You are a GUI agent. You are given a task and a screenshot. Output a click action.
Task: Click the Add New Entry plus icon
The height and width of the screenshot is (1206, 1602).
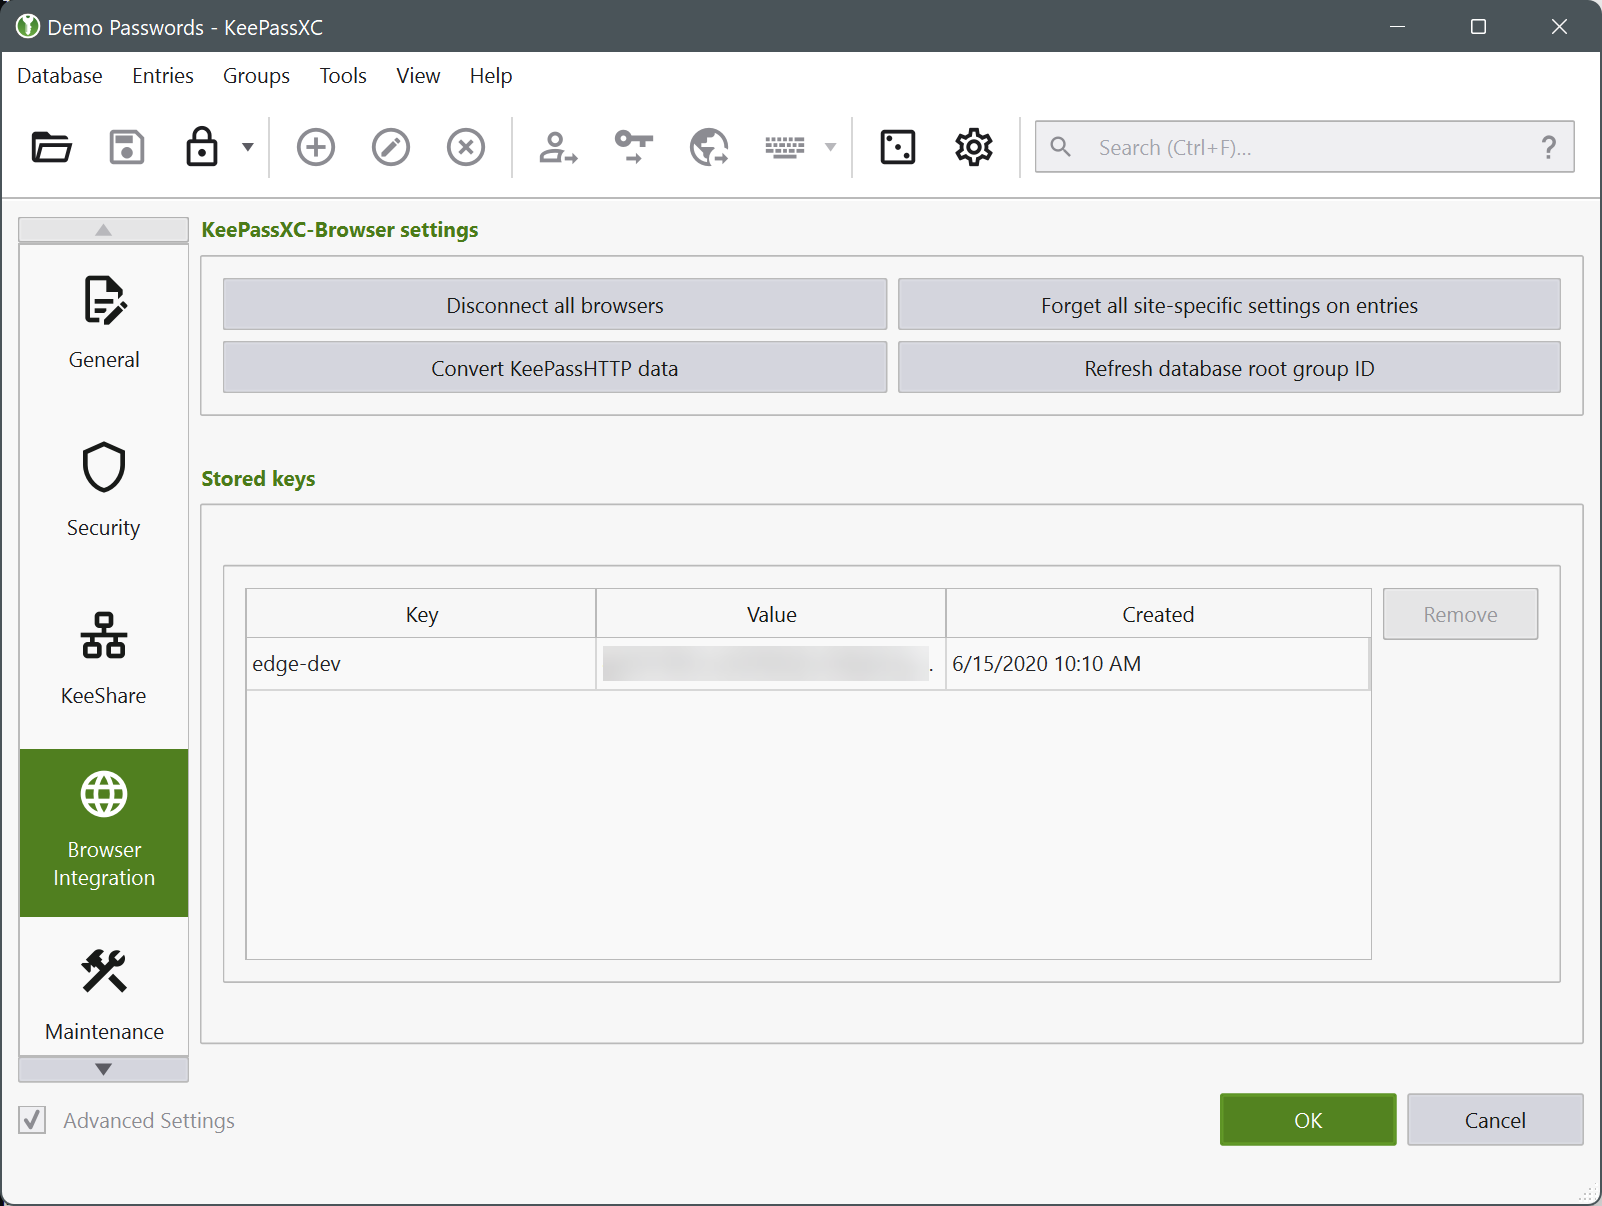[316, 147]
